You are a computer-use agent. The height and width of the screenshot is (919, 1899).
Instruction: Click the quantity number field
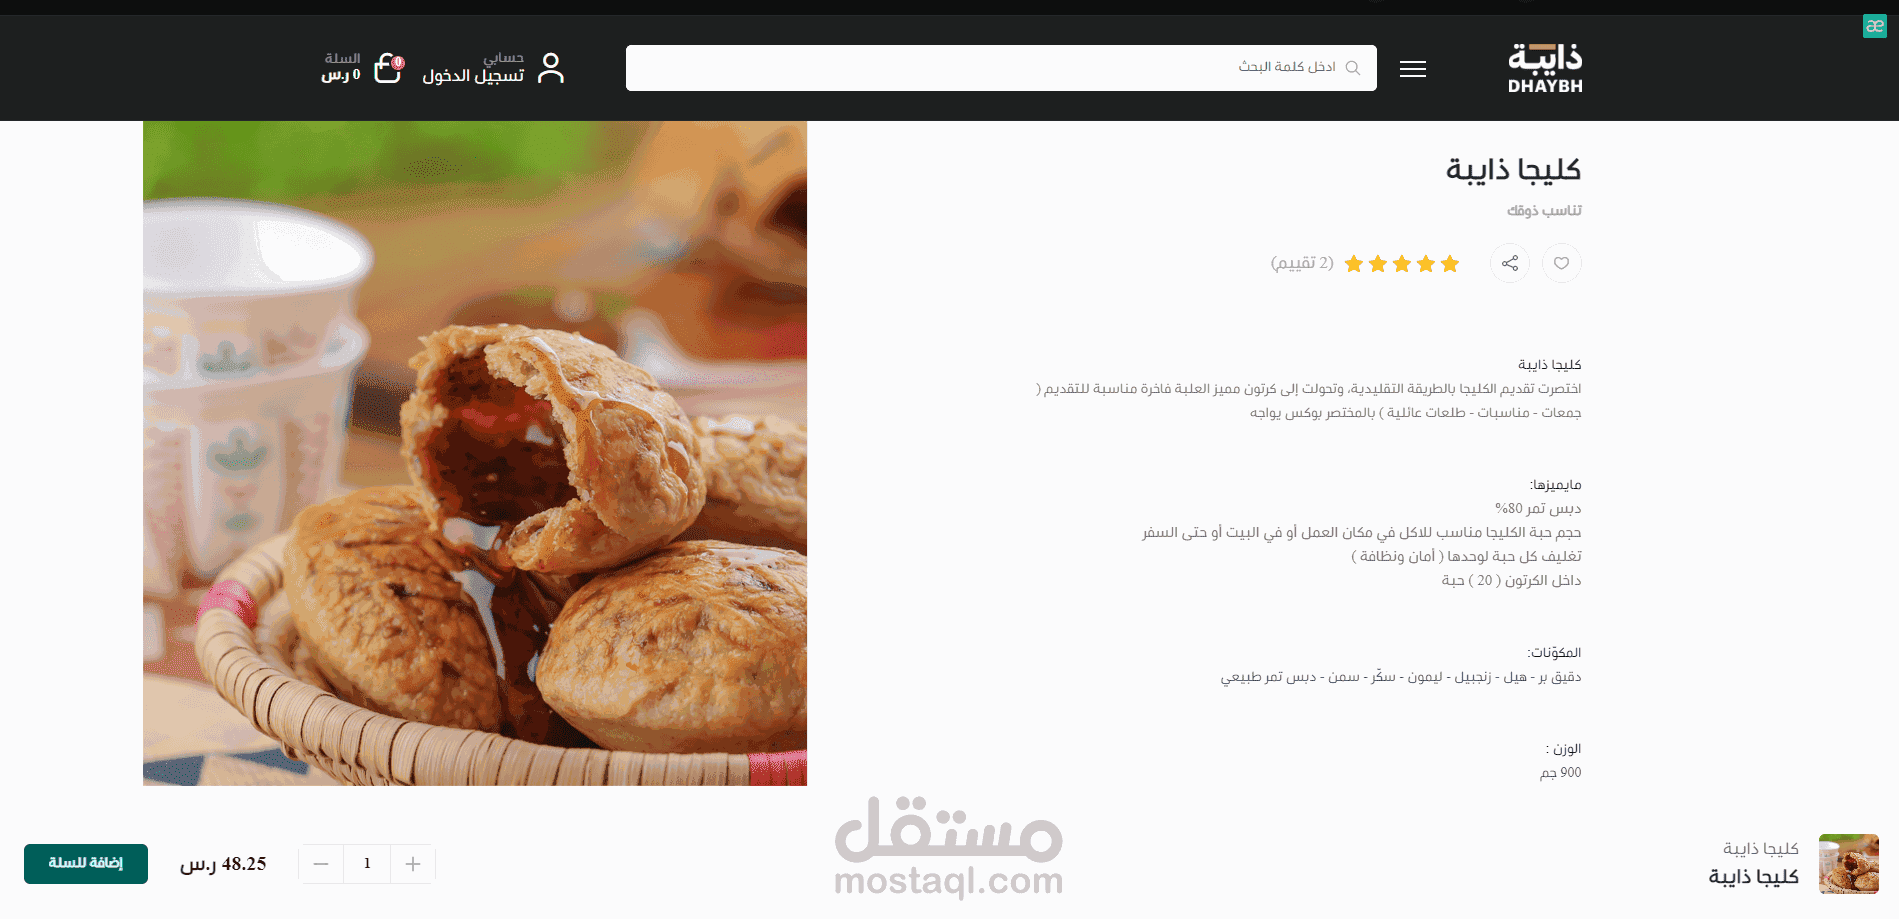(x=367, y=864)
